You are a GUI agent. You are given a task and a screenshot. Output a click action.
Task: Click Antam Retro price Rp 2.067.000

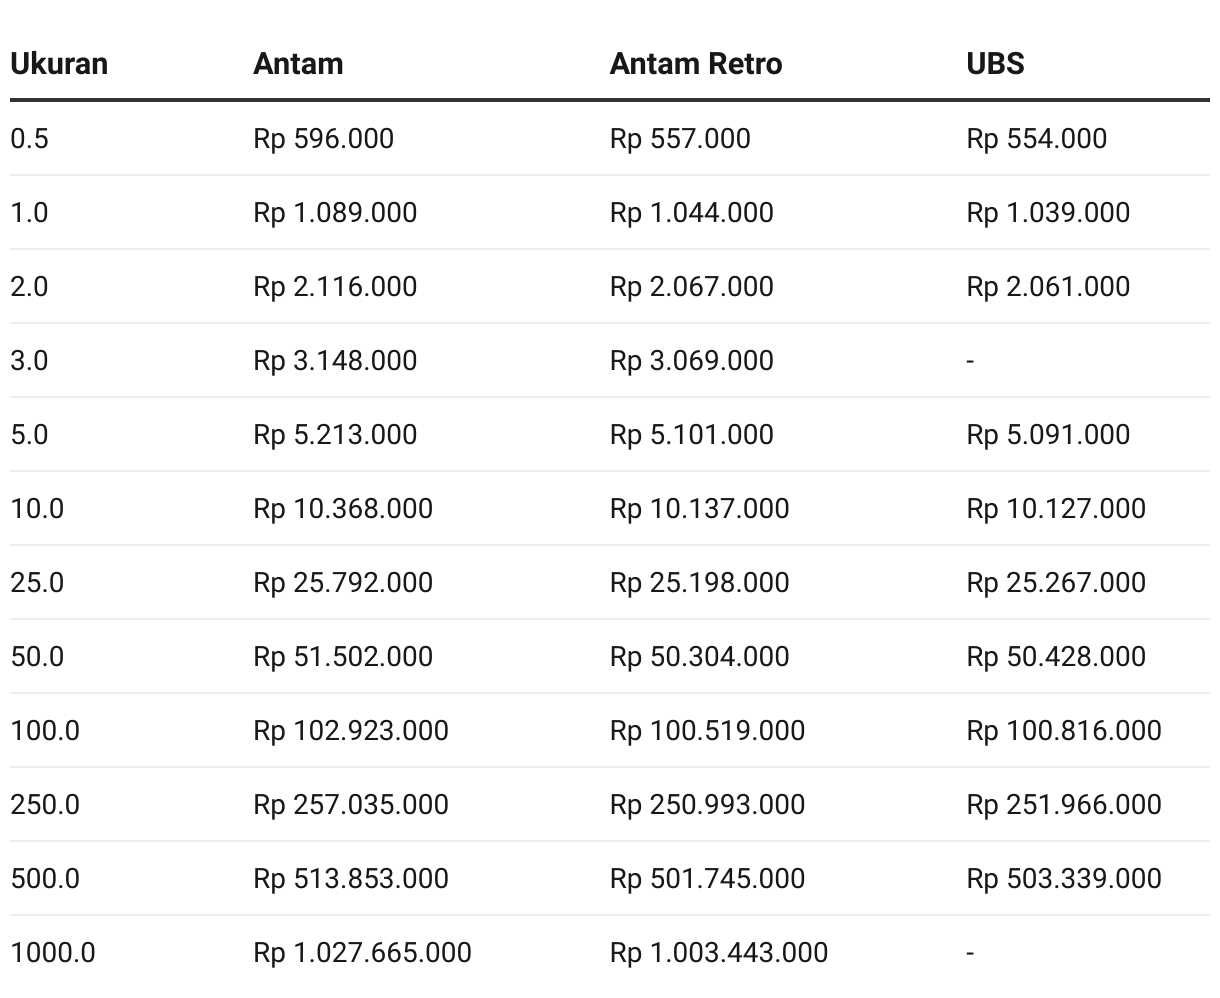tap(692, 286)
